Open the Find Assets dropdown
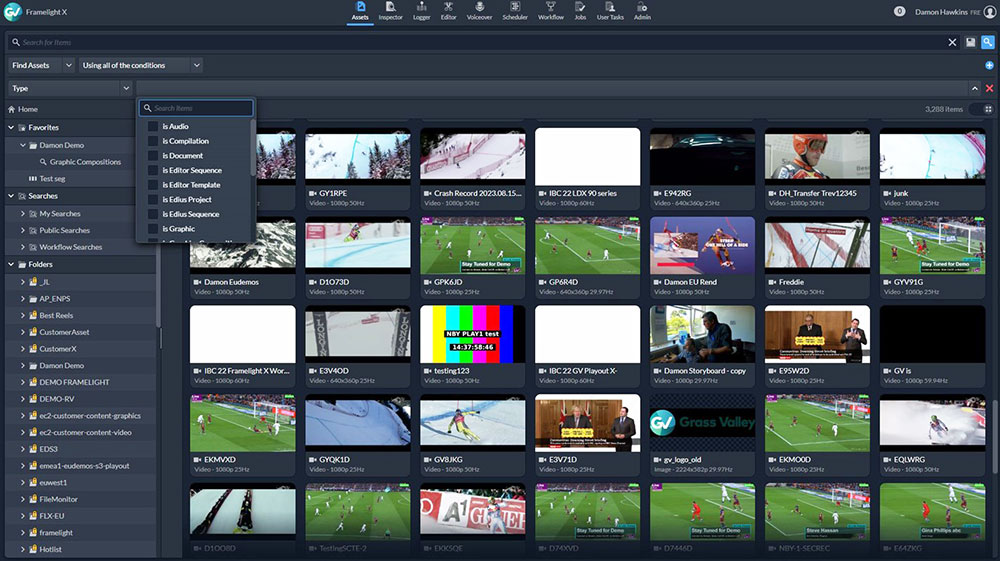 tap(41, 65)
